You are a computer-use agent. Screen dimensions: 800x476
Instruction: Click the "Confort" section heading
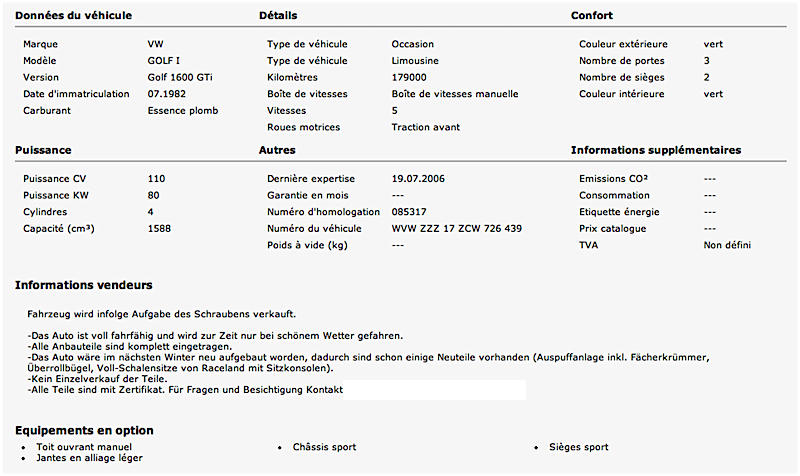click(591, 16)
